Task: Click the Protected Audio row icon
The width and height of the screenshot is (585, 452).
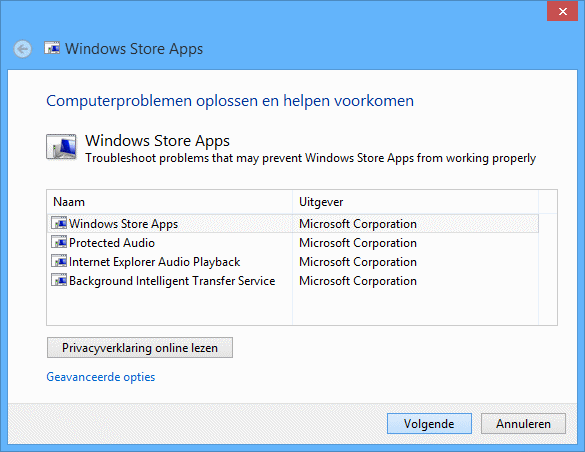Action: pyautogui.click(x=59, y=242)
